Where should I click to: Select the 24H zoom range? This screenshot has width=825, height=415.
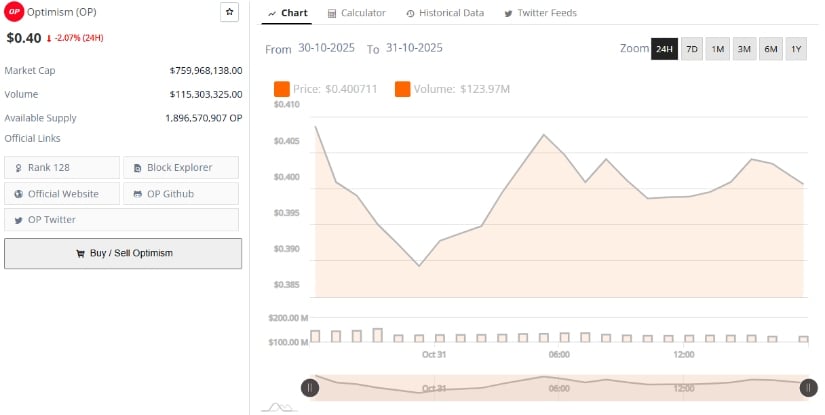pos(664,49)
